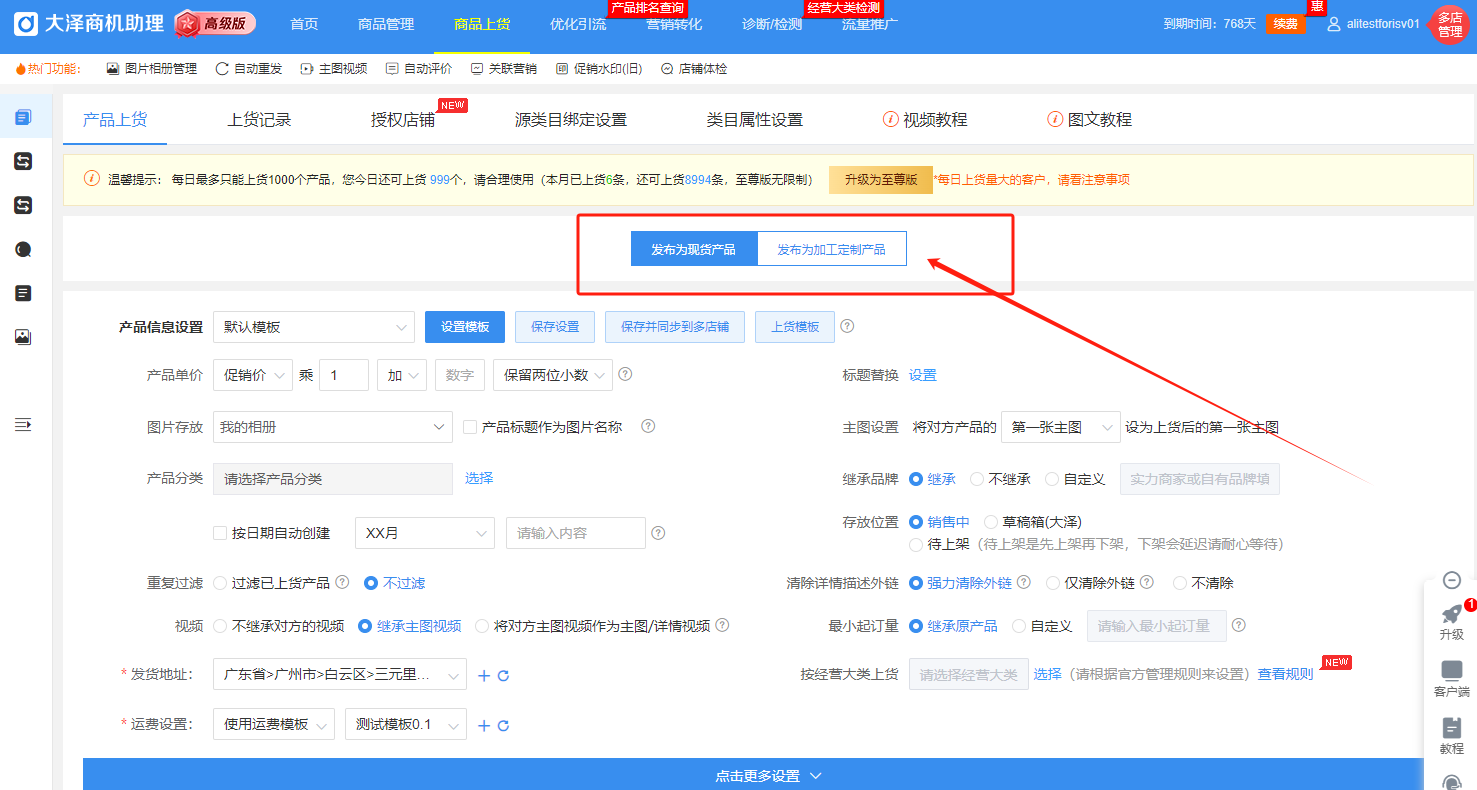The image size is (1477, 790).
Task: Open 自动重发 hot function
Action: pos(249,69)
